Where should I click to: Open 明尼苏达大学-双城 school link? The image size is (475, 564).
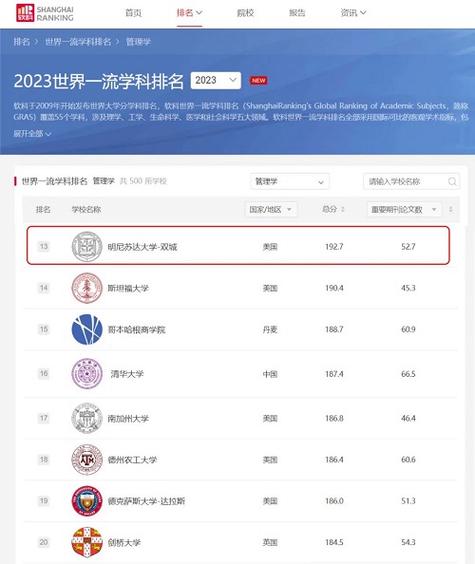pyautogui.click(x=142, y=247)
